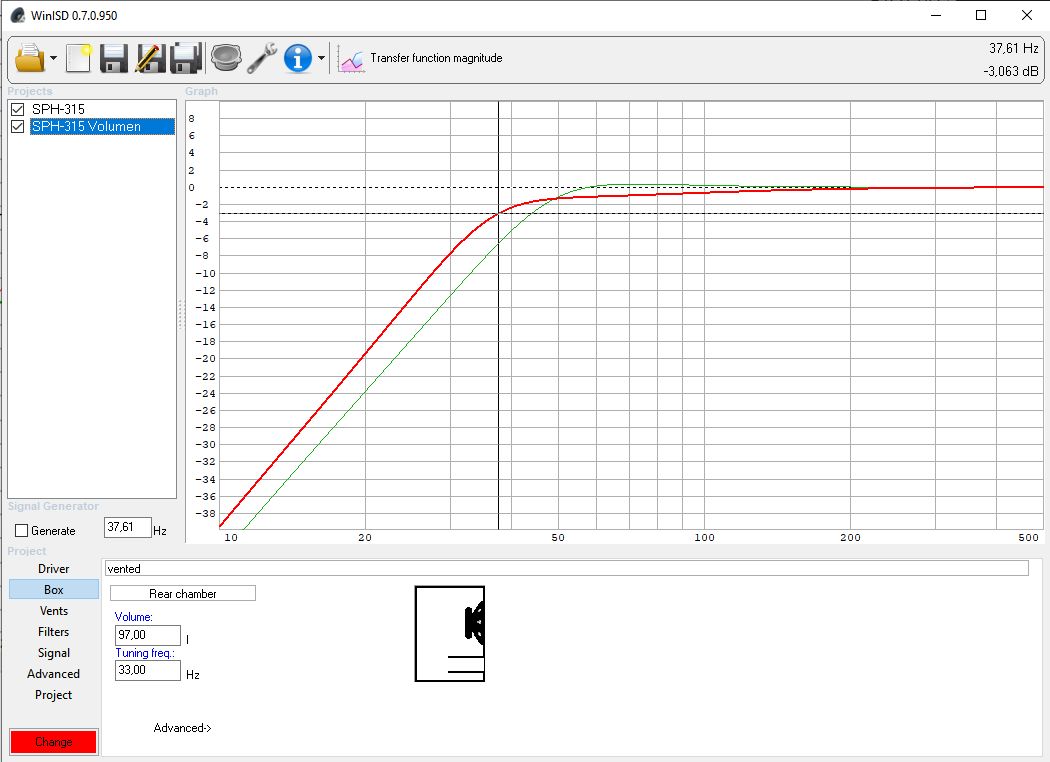Expand the Advanced-> box options

[x=182, y=728]
